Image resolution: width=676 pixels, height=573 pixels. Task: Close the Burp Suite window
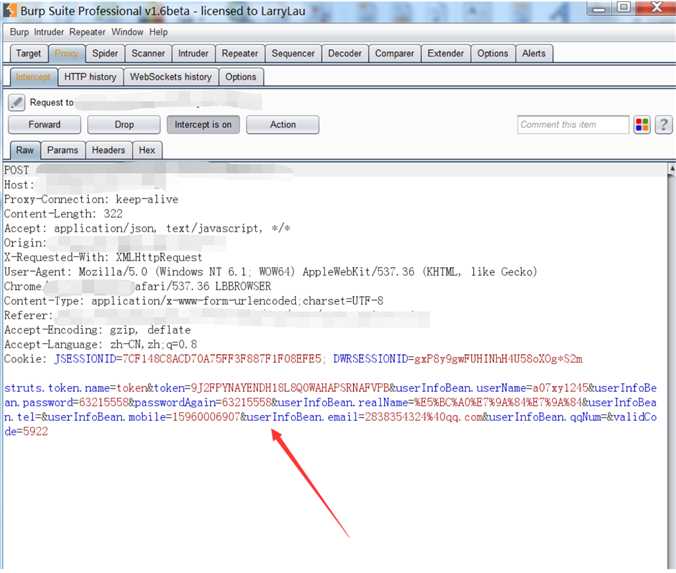[x=655, y=7]
